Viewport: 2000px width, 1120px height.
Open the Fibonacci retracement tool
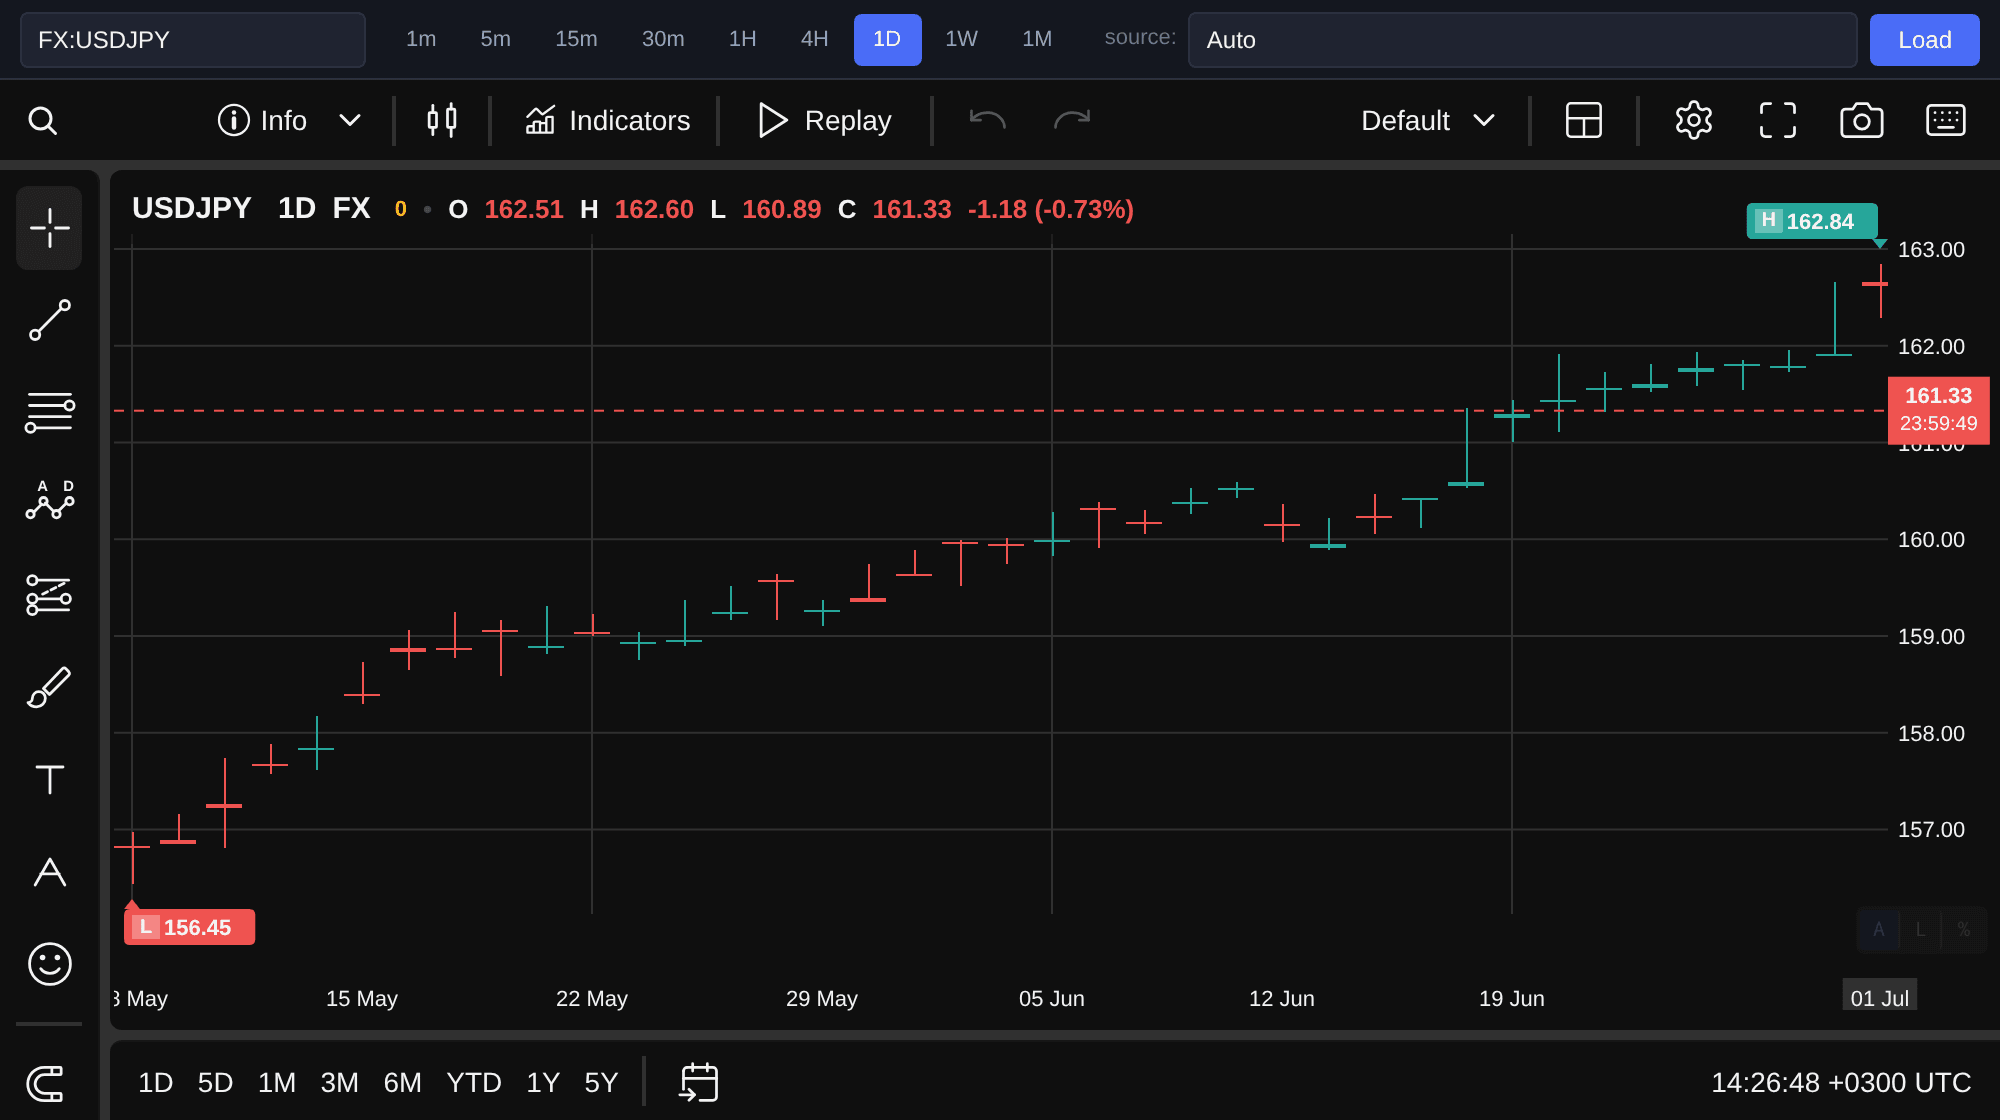49,412
